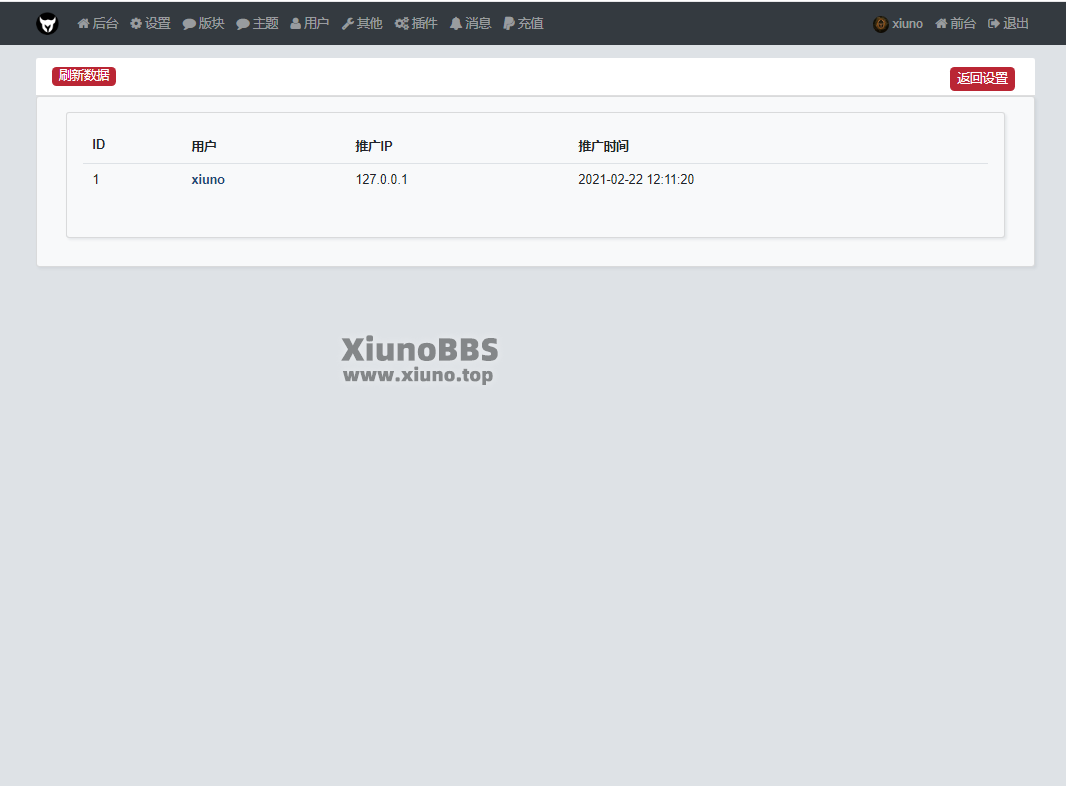This screenshot has height=786, width=1066.
Task: Open the 用户 person icon menu
Action: (310, 24)
